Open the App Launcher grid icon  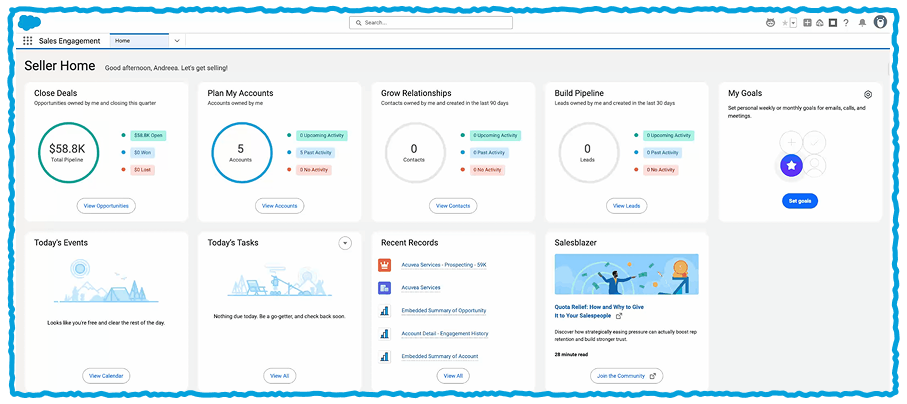27,41
